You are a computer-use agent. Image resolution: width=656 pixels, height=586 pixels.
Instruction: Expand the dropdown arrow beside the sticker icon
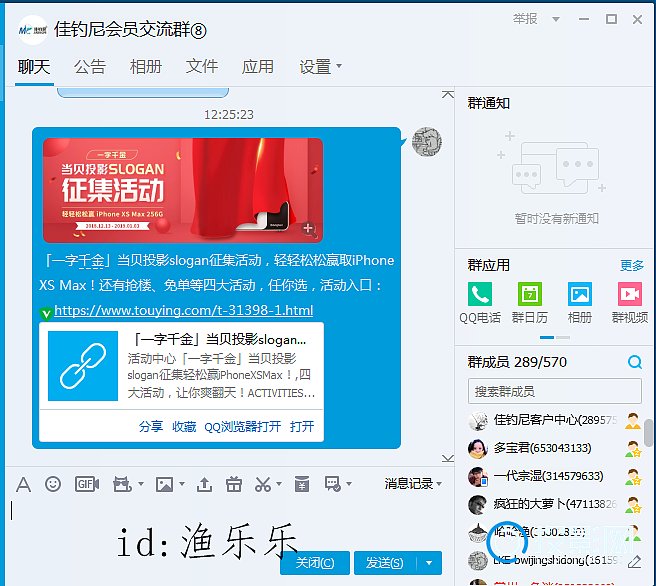141,484
